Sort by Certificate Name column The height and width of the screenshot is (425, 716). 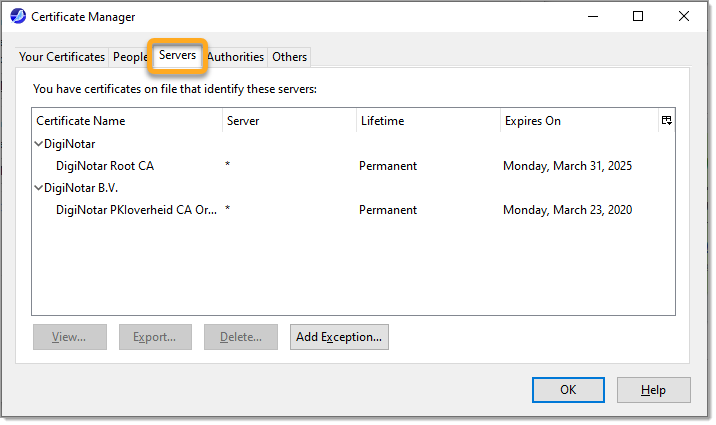[127, 121]
